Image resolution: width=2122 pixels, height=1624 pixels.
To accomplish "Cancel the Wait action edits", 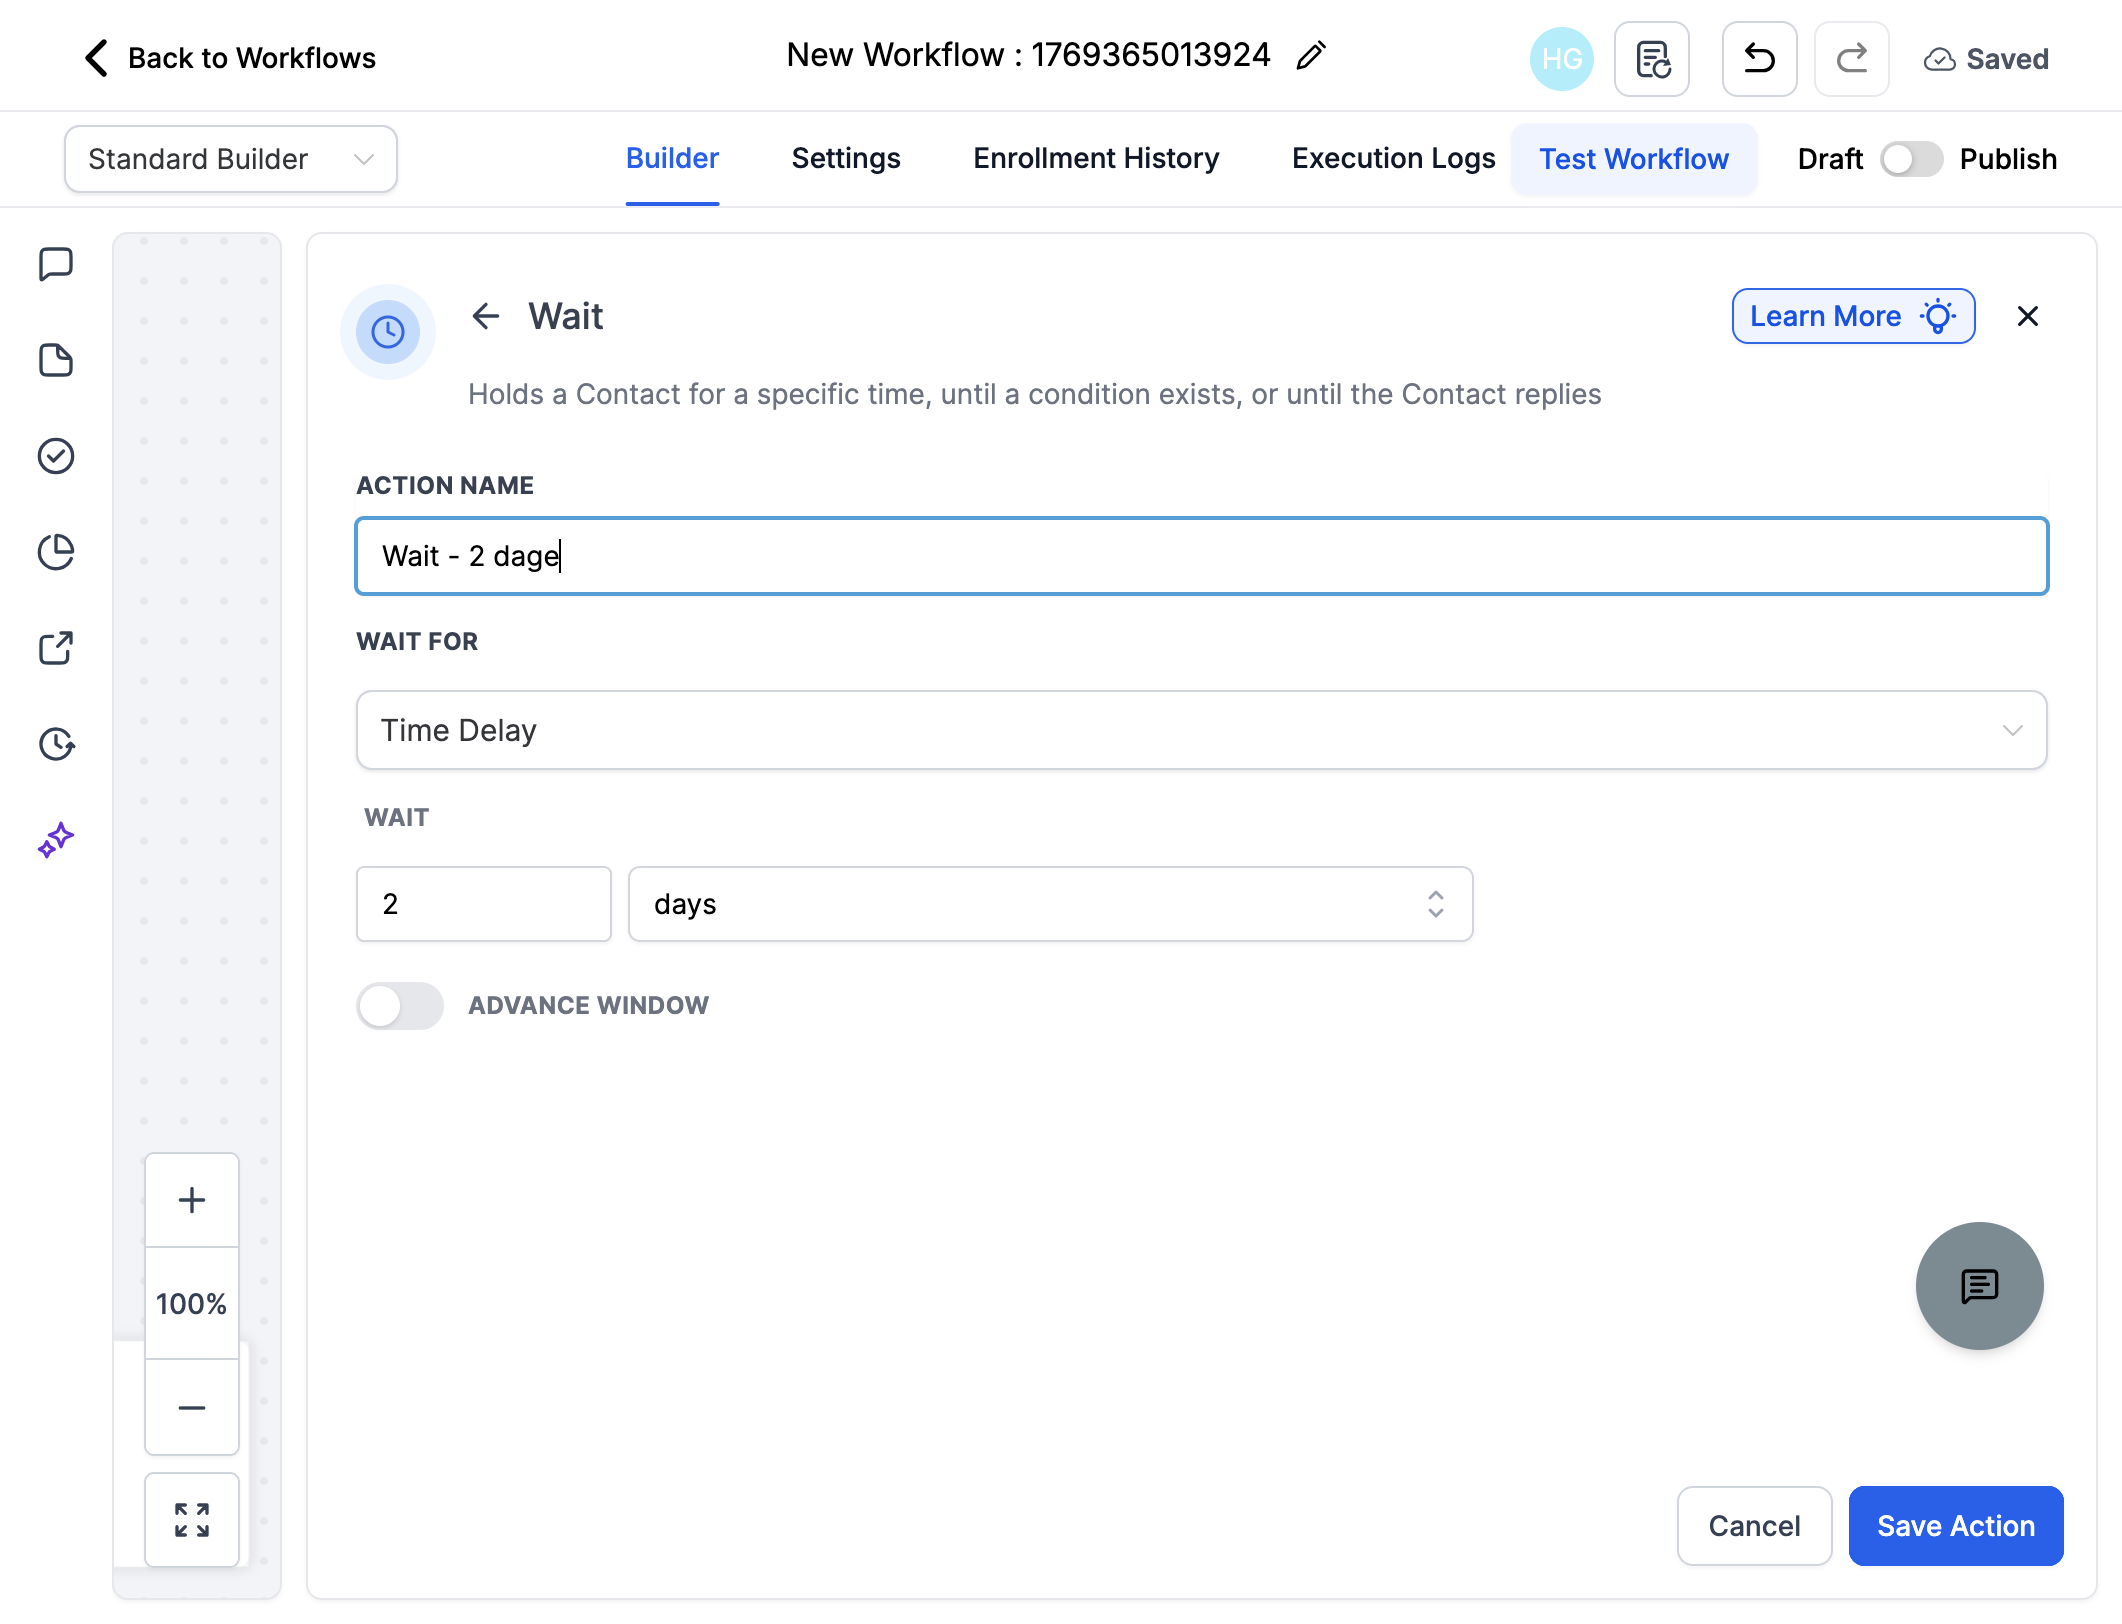I will click(1754, 1526).
